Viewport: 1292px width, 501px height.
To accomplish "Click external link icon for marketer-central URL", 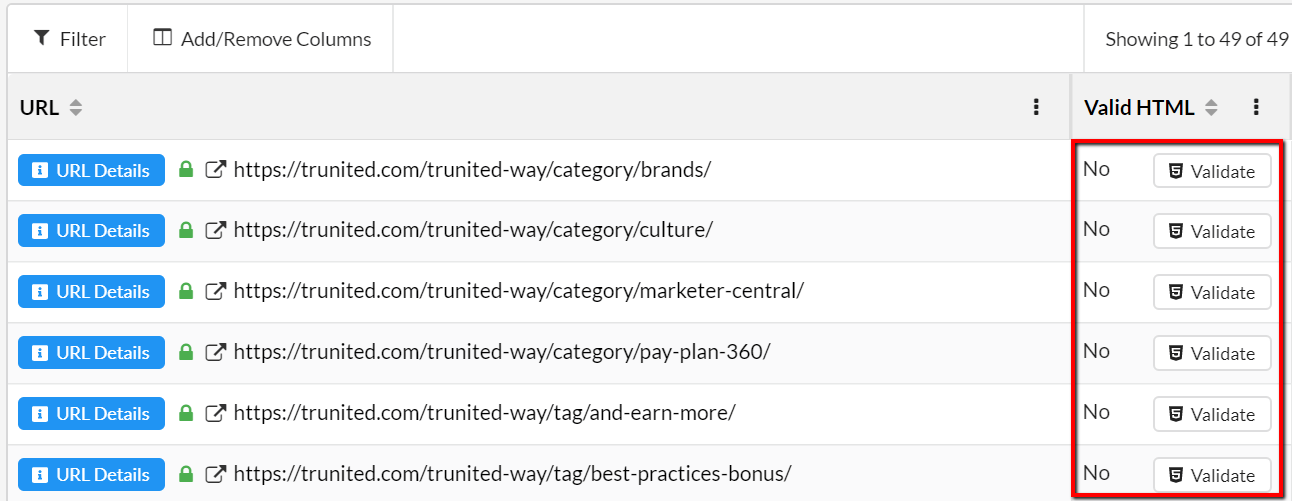I will (x=215, y=292).
